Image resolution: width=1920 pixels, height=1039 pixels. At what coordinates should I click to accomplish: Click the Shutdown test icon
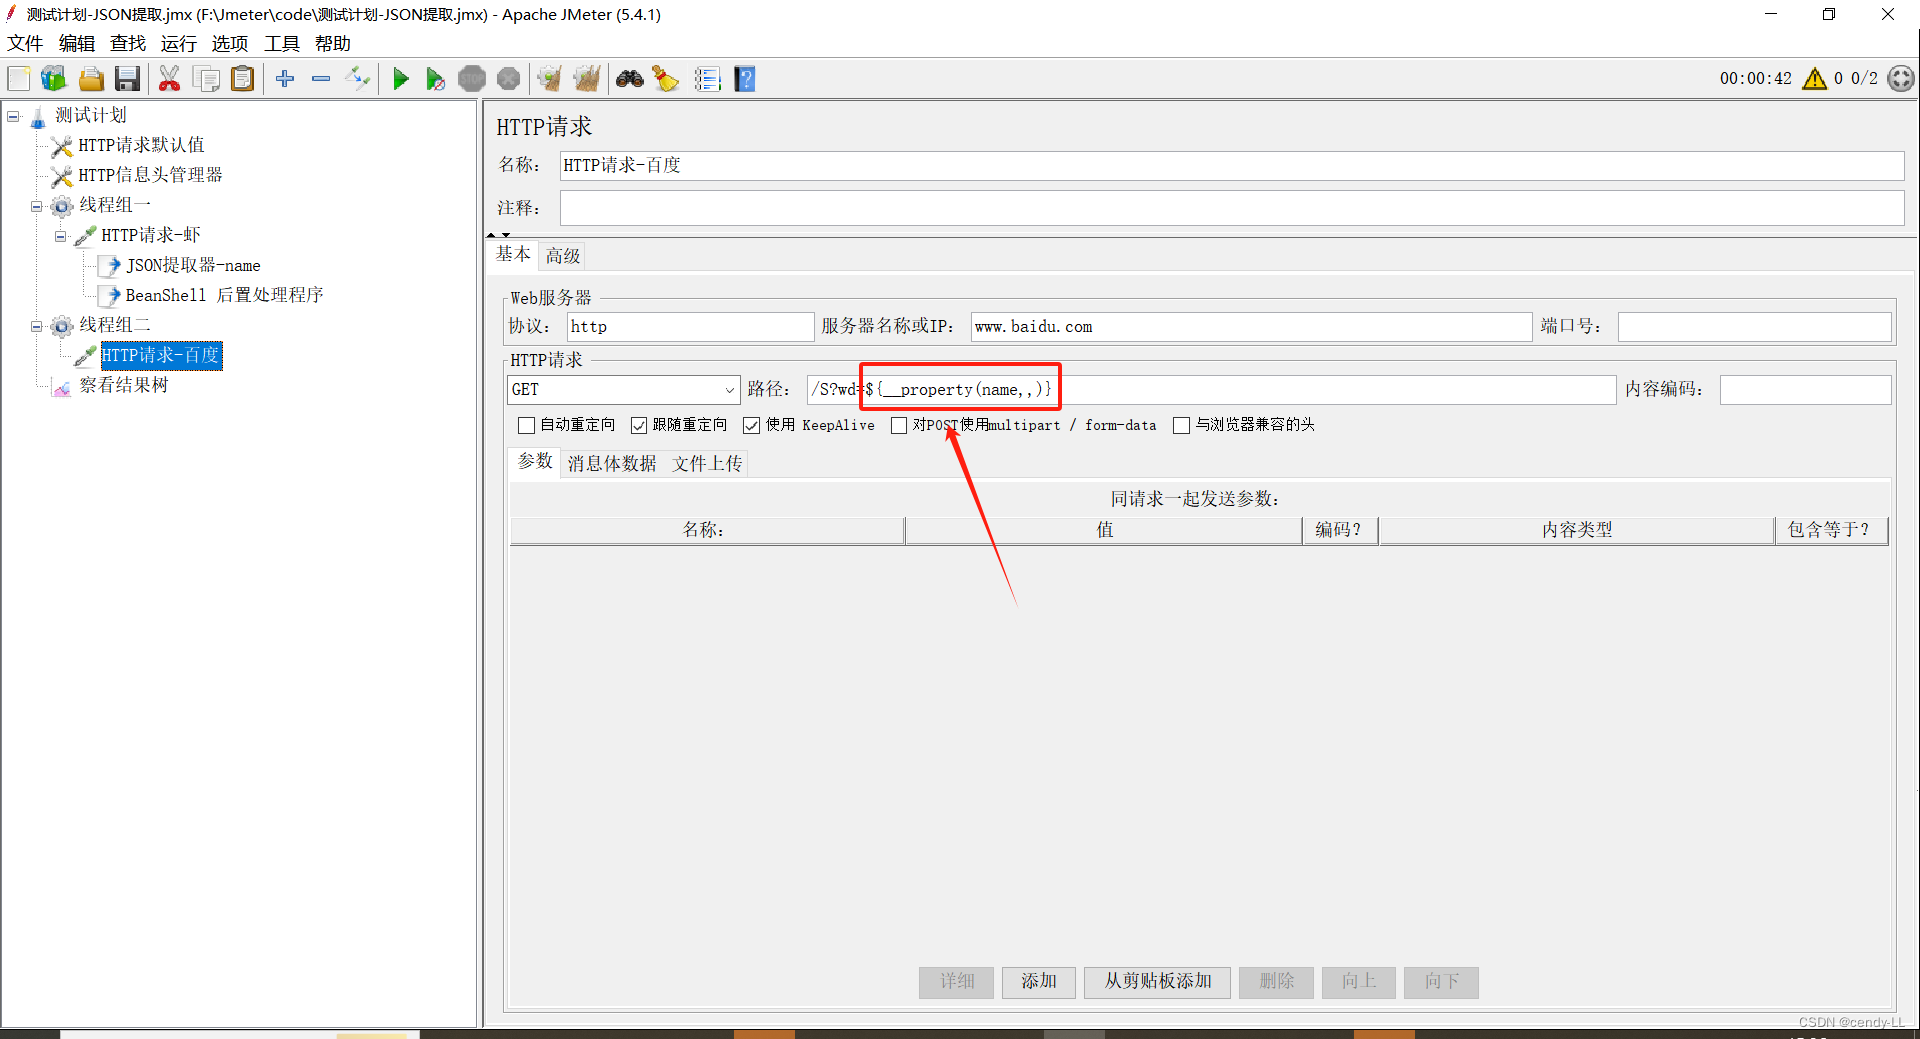(509, 79)
